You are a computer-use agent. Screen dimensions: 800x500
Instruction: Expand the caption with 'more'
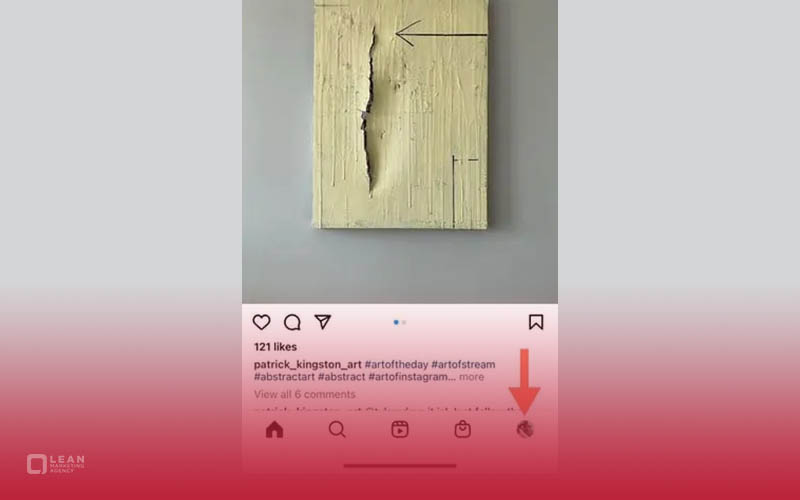point(471,377)
